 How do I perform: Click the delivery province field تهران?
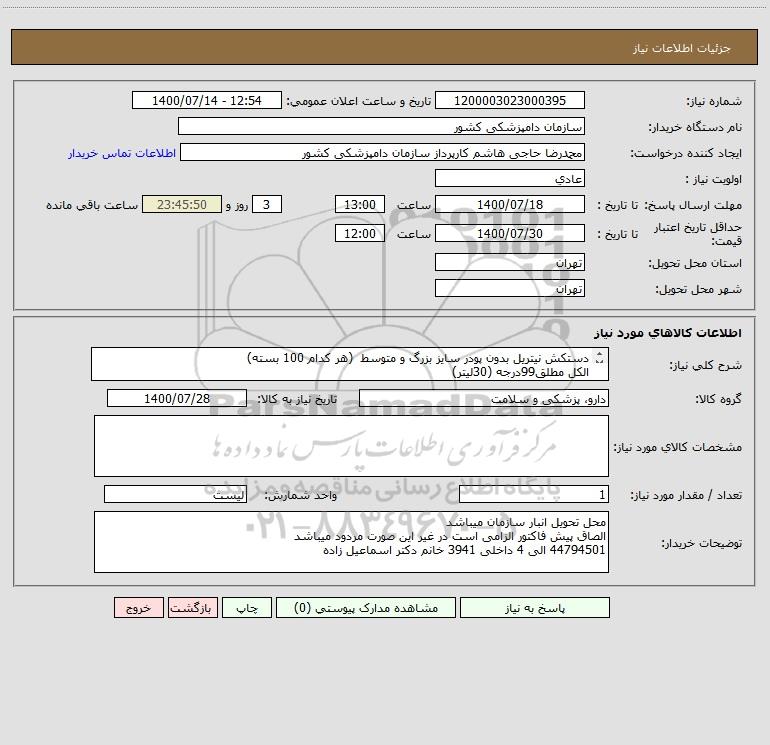coord(510,262)
